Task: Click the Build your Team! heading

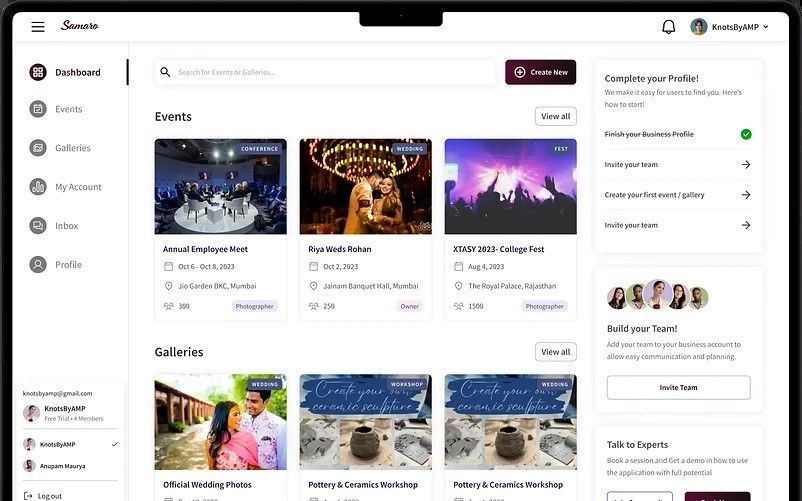Action: pos(642,329)
